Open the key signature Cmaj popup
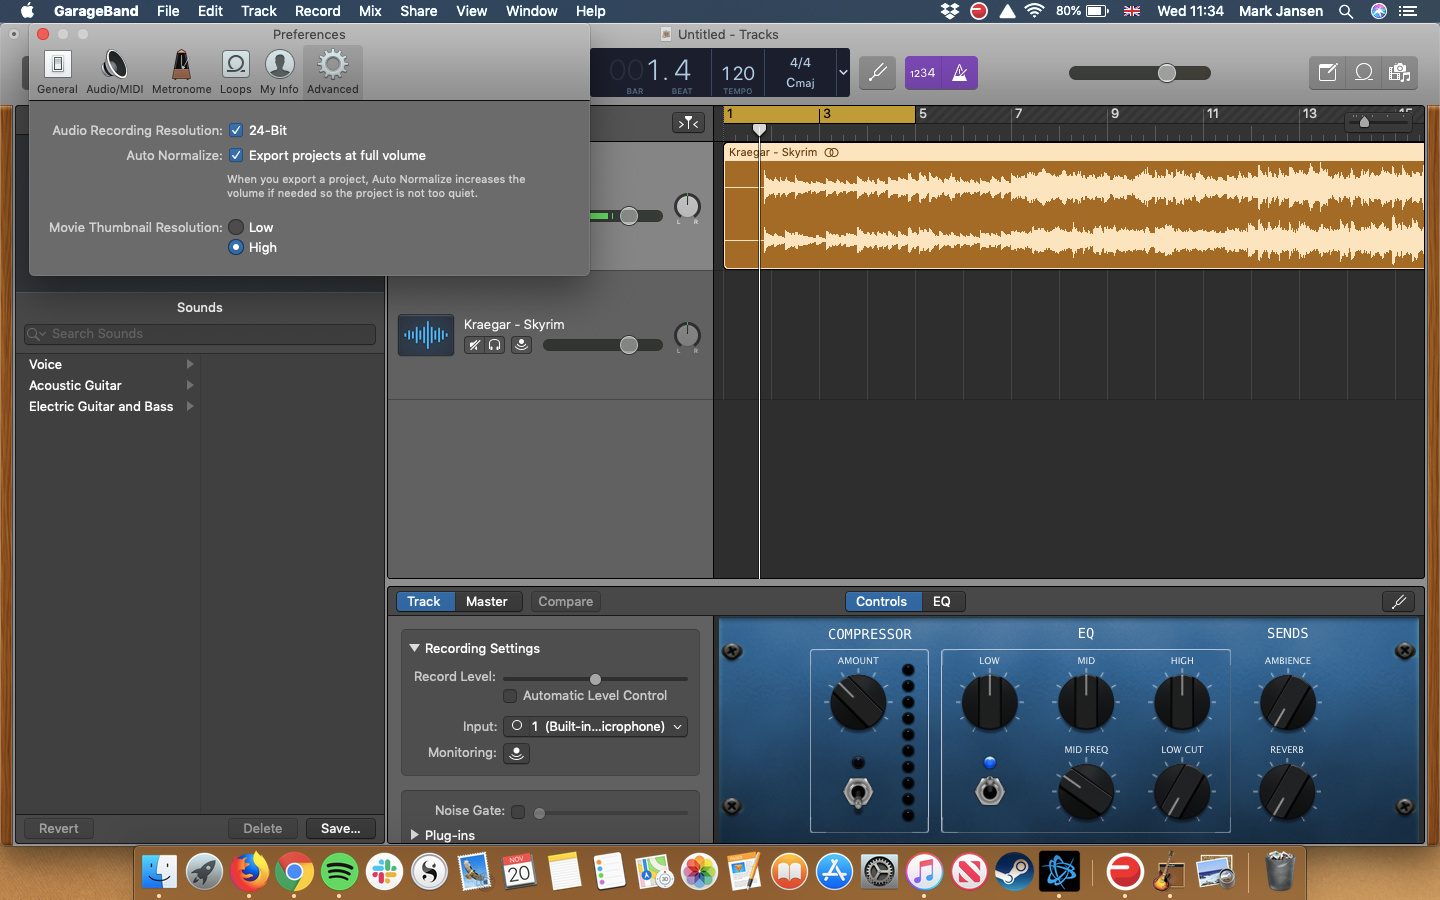 click(x=800, y=83)
